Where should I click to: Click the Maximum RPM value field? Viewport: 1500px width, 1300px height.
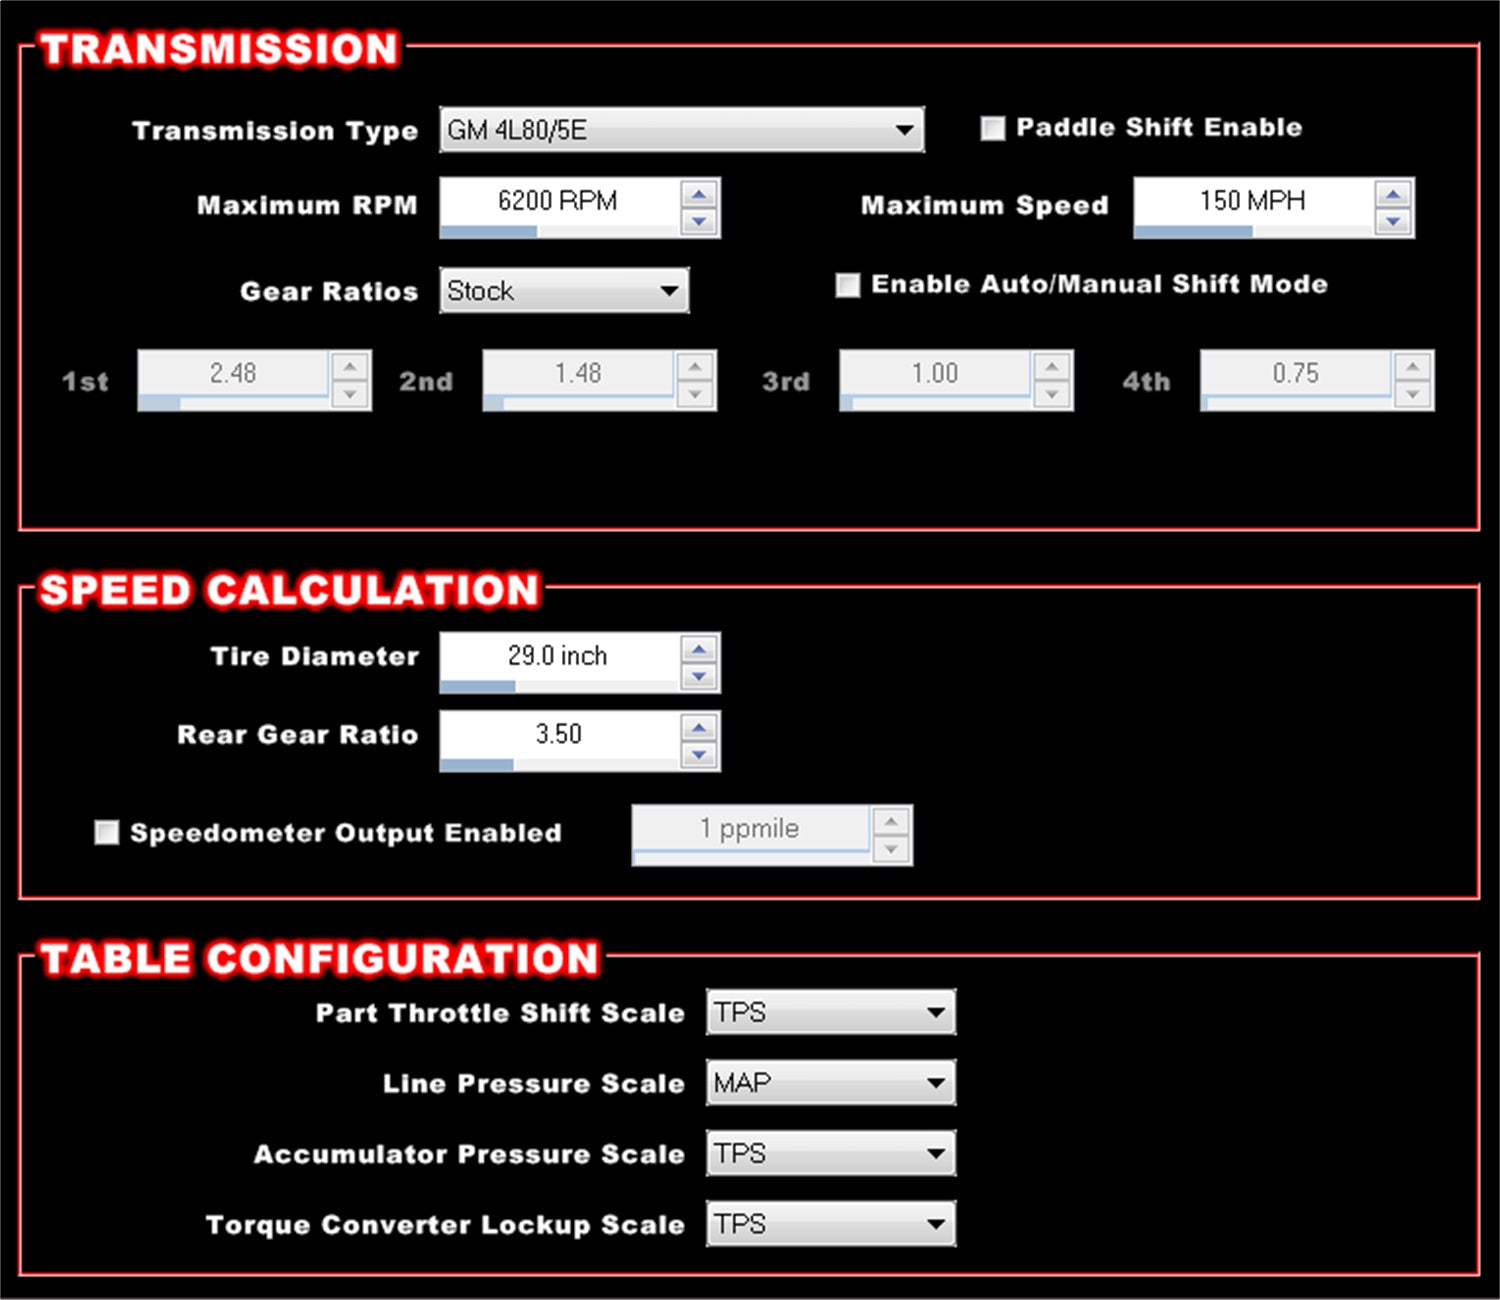[x=558, y=201]
